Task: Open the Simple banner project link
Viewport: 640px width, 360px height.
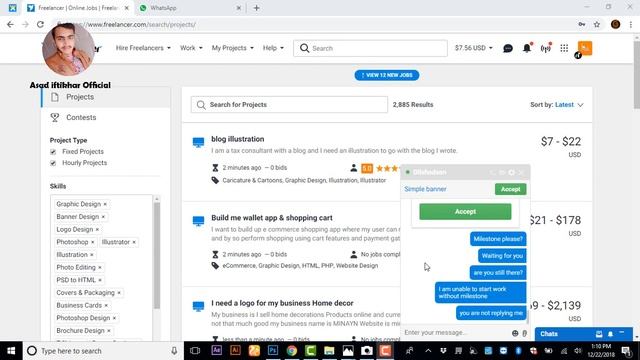Action: click(x=425, y=189)
